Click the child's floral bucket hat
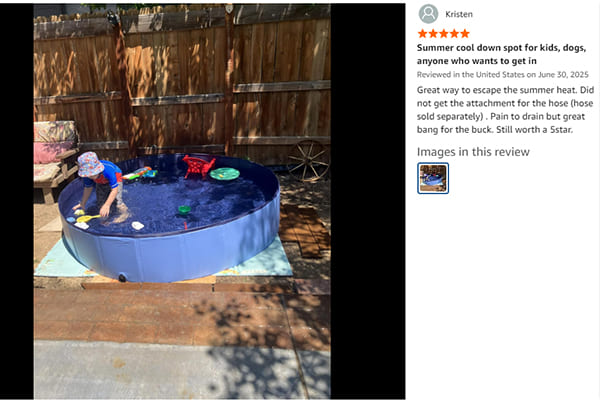Viewport: 600px width, 400px height. click(x=90, y=164)
